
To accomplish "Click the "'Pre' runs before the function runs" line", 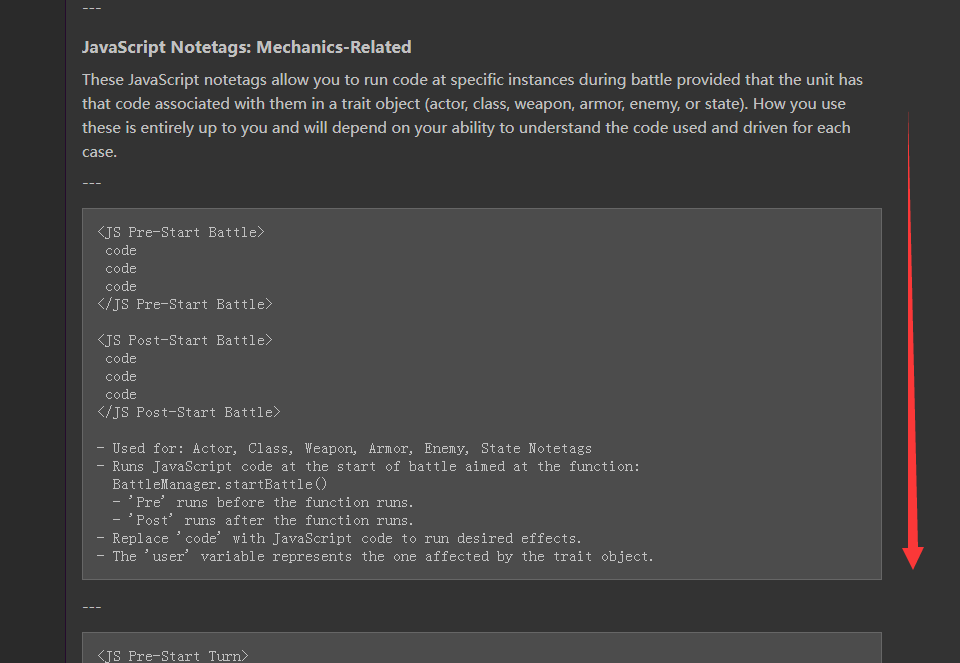I will tap(263, 503).
